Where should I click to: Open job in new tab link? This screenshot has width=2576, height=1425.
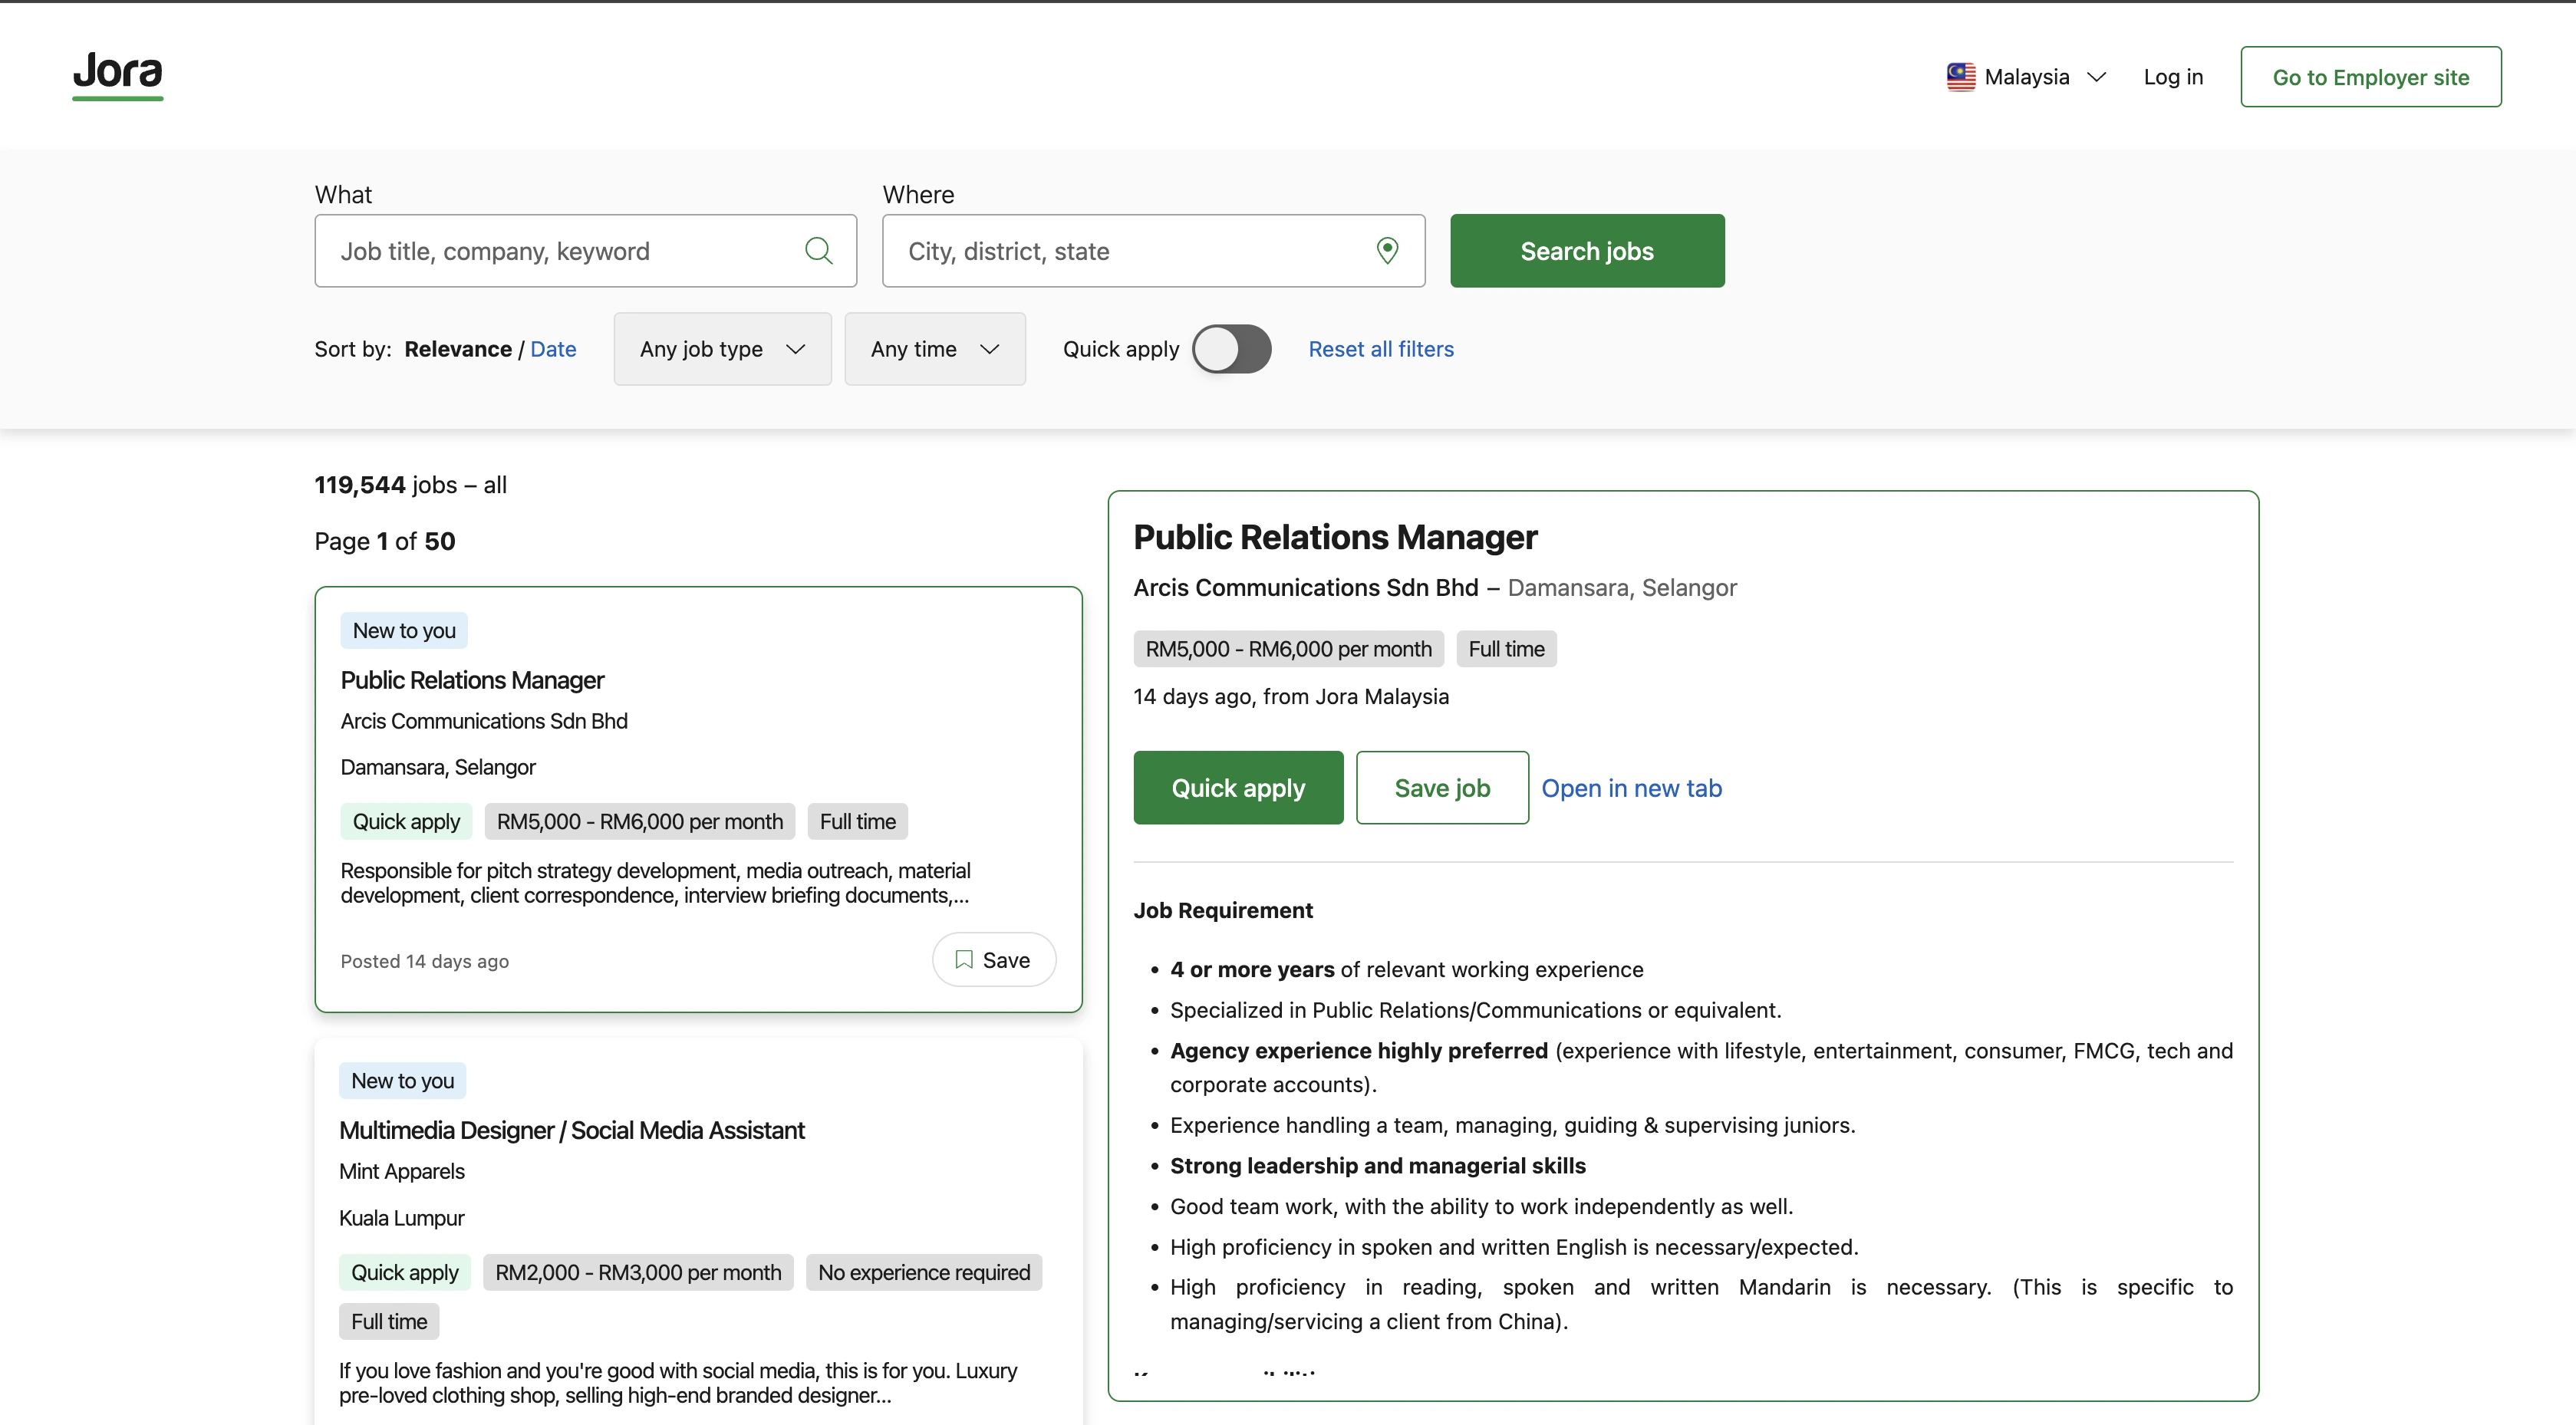pos(1631,788)
